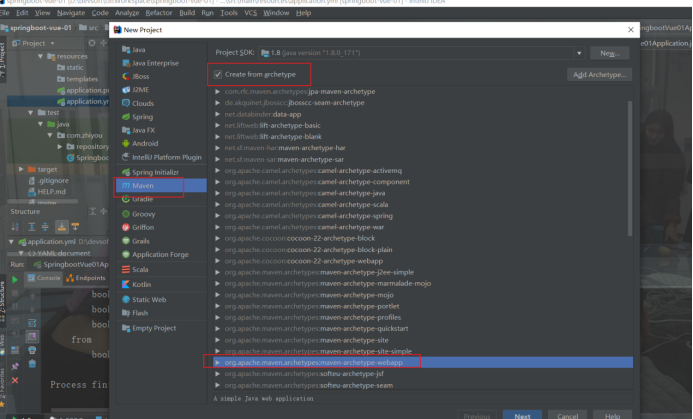Click the archetype list vertical scrollbar
This screenshot has height=419, width=693.
pos(630,168)
